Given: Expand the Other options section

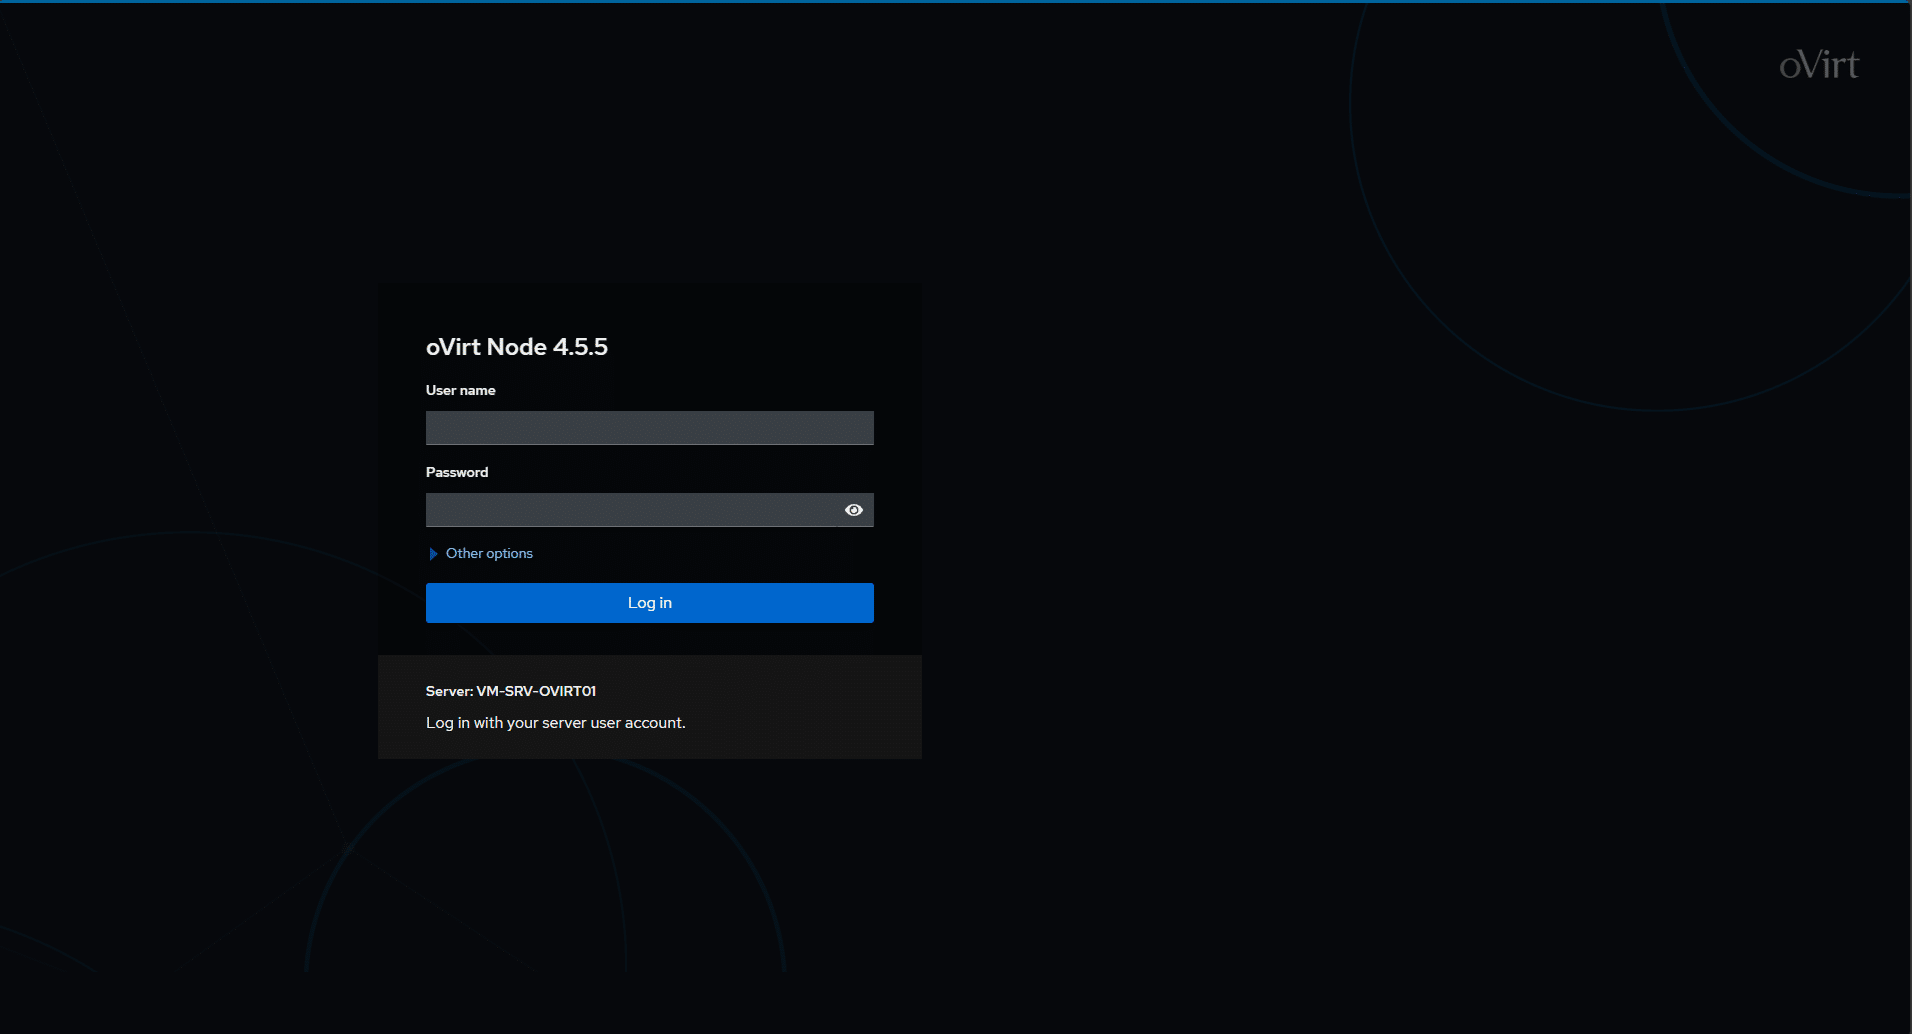Looking at the screenshot, I should 480,553.
